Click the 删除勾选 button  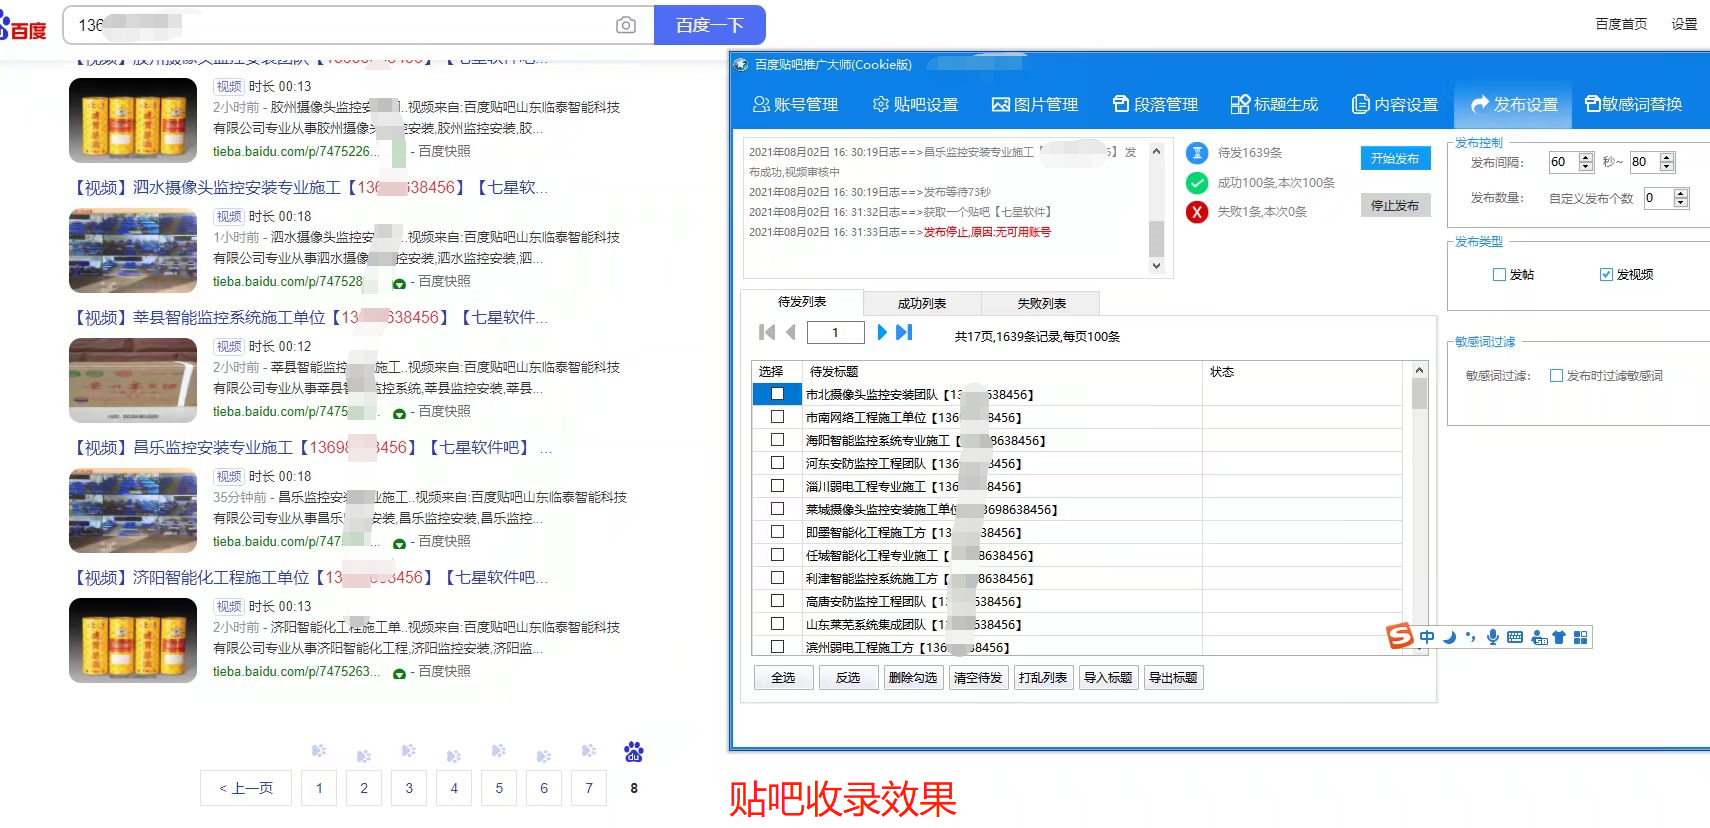coord(913,677)
